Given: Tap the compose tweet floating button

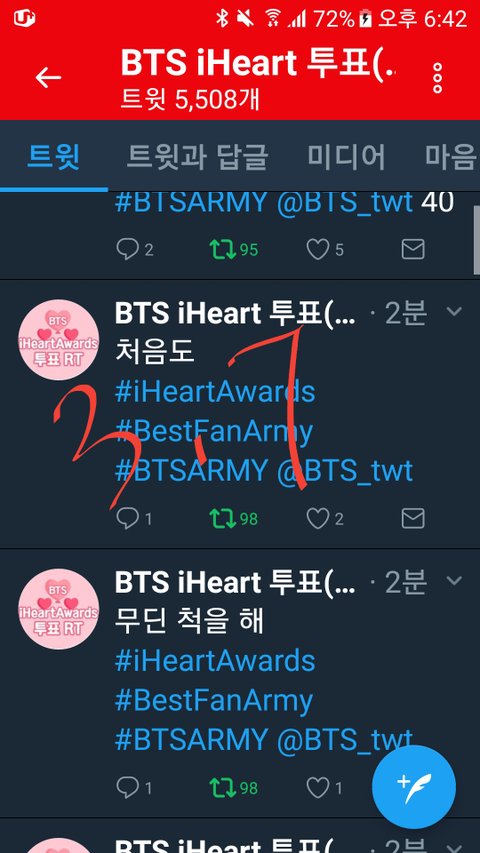Looking at the screenshot, I should (414, 787).
